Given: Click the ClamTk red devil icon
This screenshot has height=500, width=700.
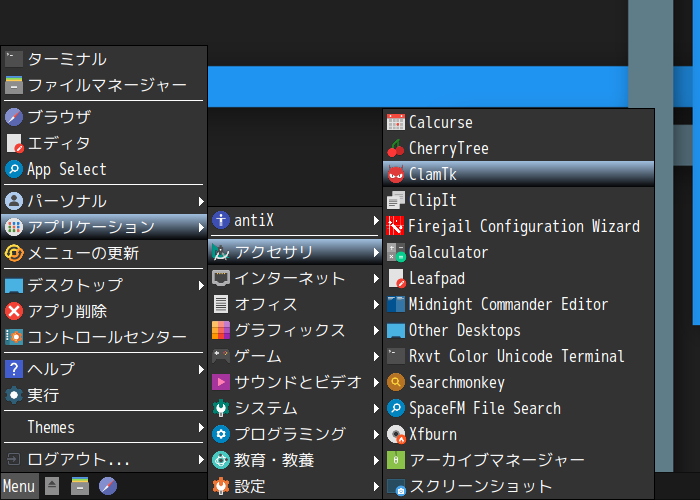Looking at the screenshot, I should click(396, 174).
